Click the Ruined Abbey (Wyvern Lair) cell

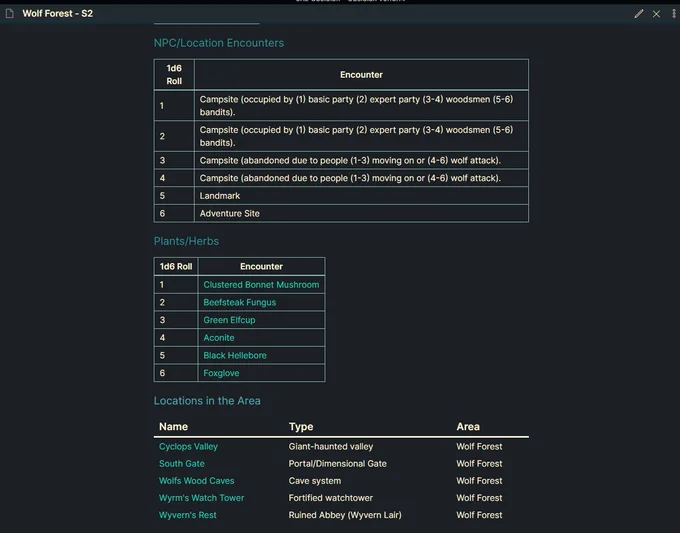tap(345, 515)
